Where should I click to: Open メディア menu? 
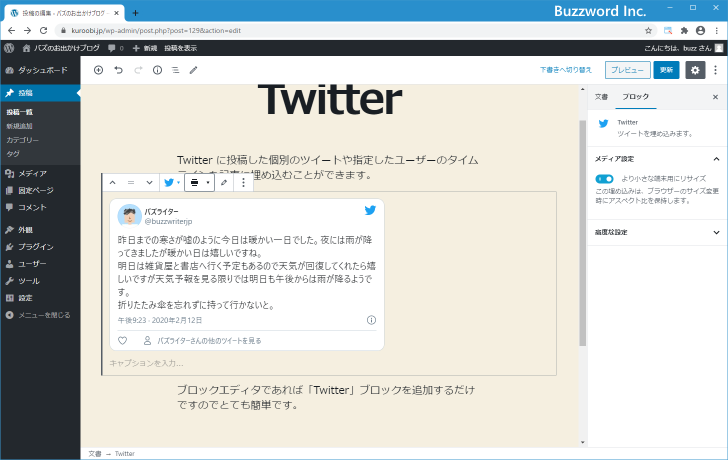point(40,174)
